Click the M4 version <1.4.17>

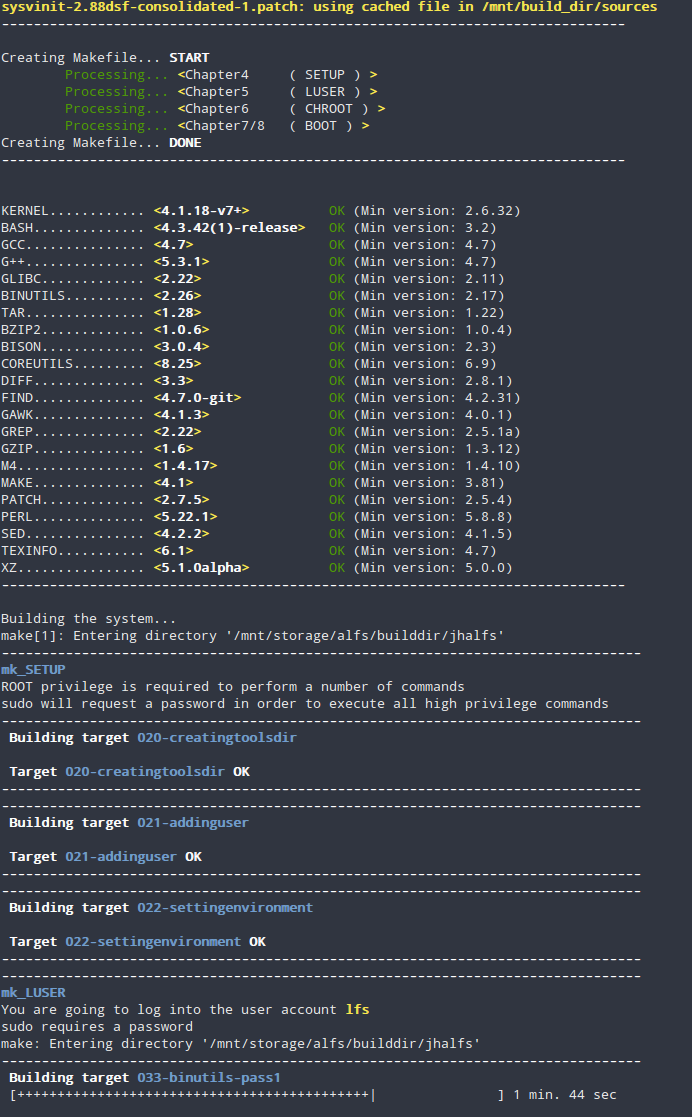pyautogui.click(x=185, y=466)
